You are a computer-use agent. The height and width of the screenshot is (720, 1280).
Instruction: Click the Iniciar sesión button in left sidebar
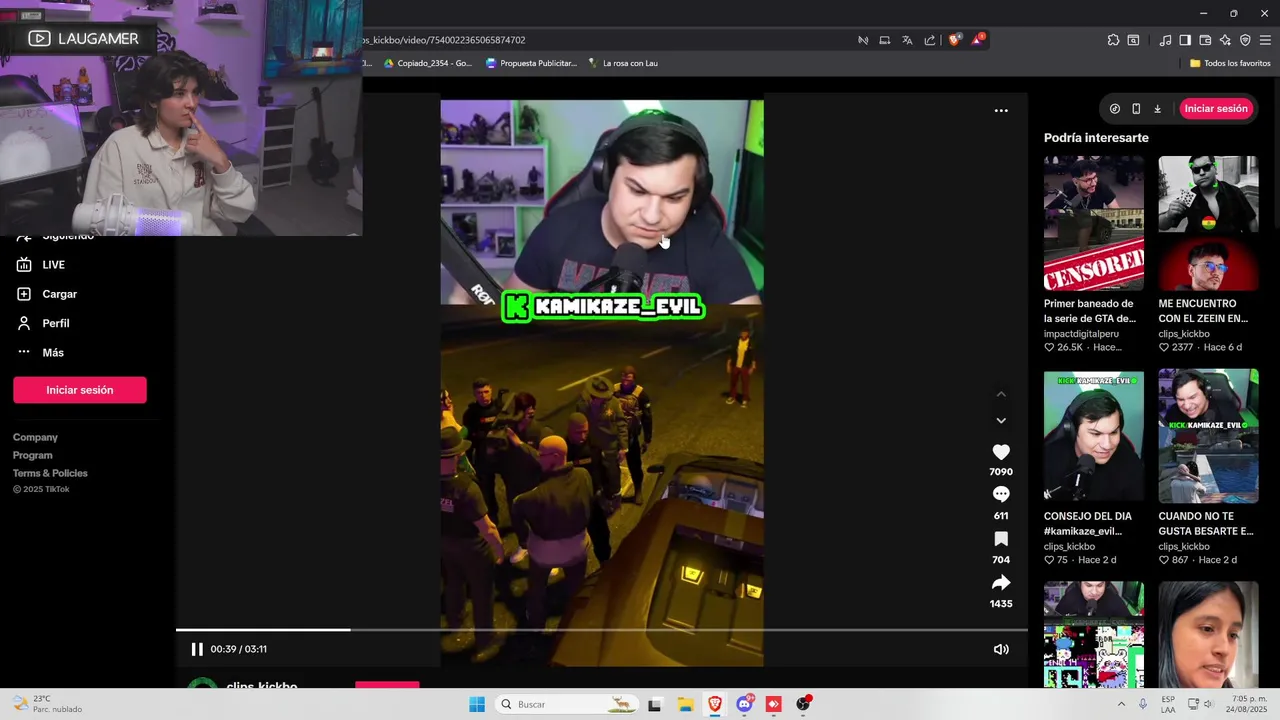80,390
